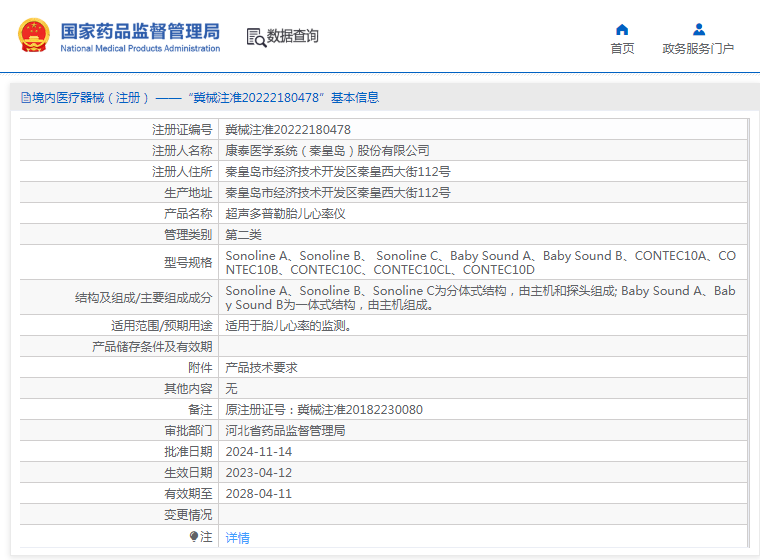This screenshot has width=760, height=560.
Task: Click approval department 河北省药品监督管理局
Action: click(x=285, y=431)
